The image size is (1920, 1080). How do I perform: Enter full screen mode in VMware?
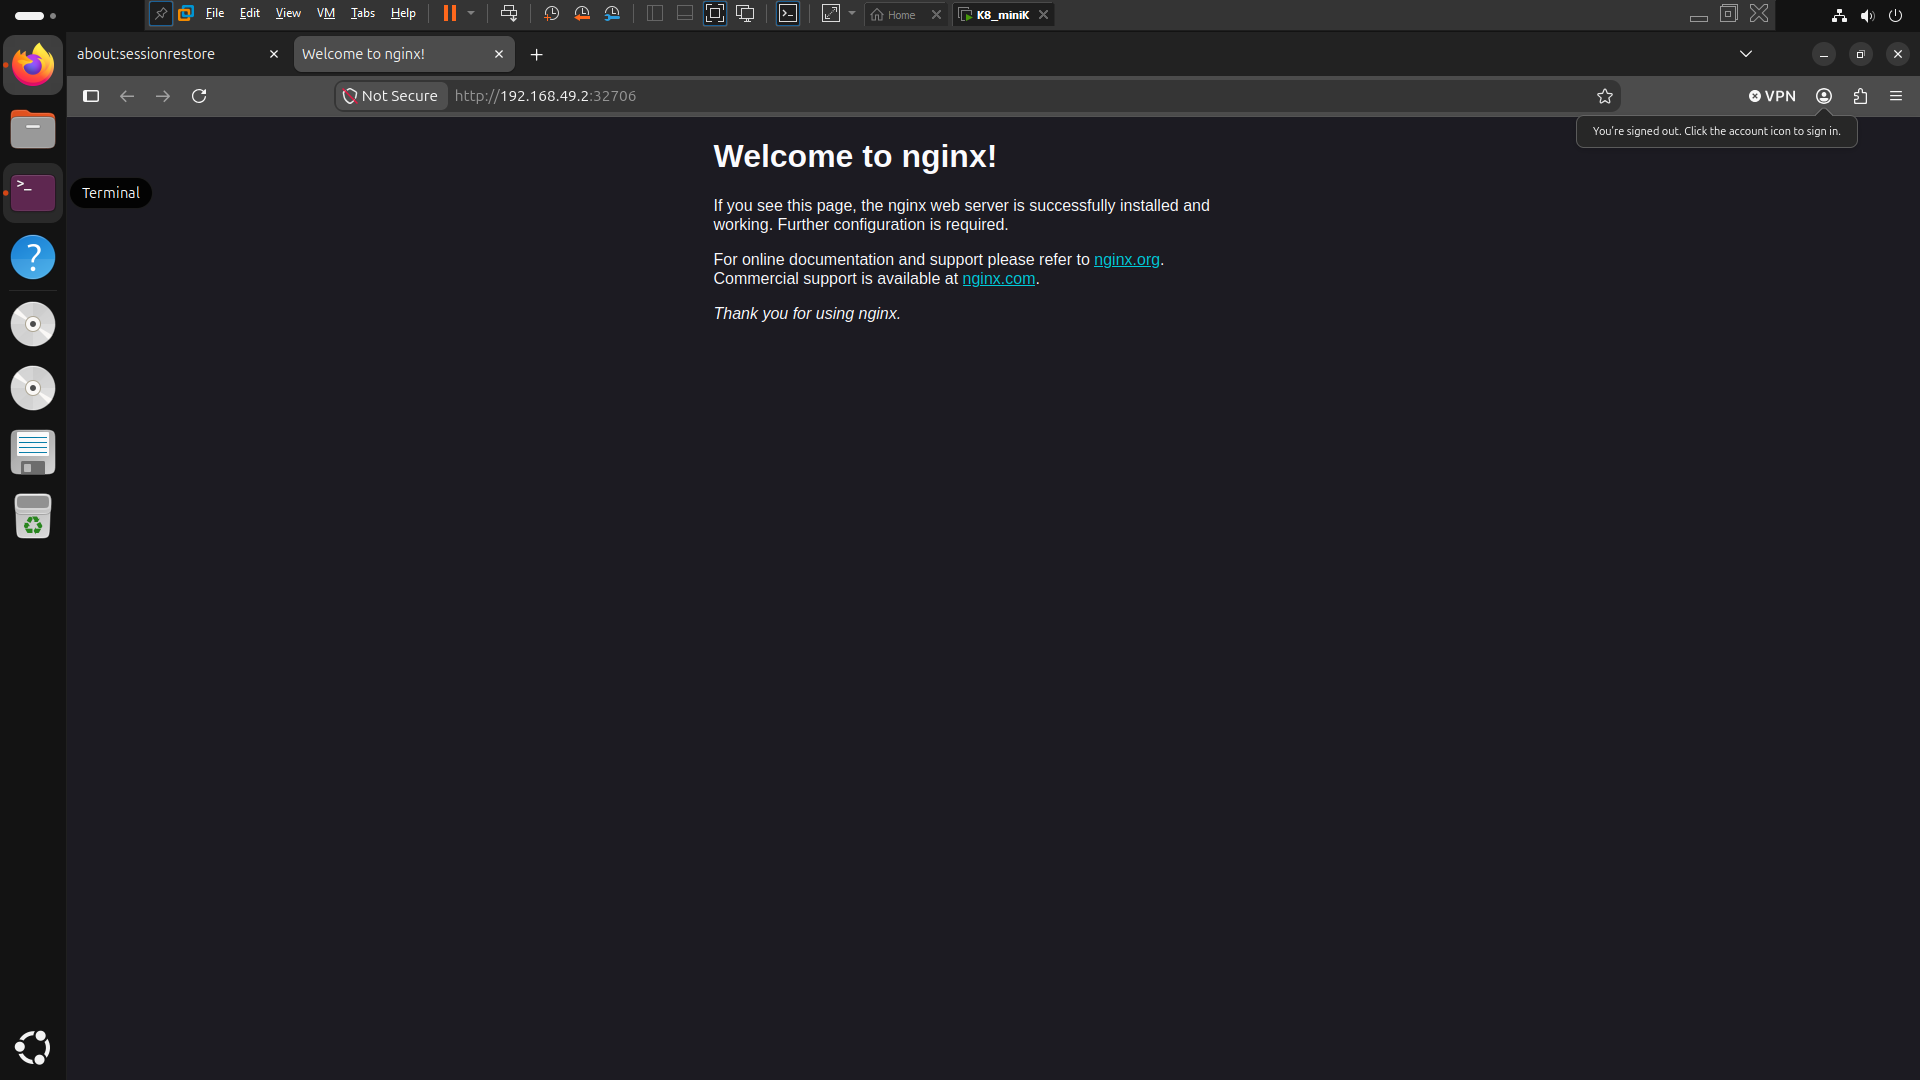[x=715, y=14]
